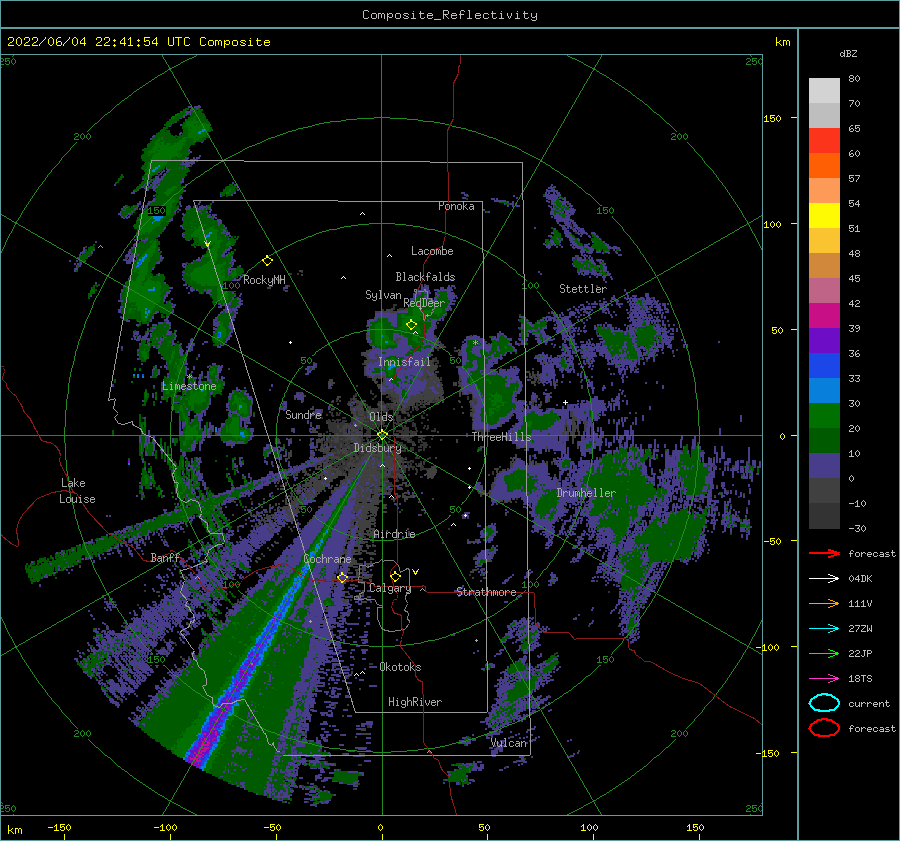Viewport: 900px width, 841px height.
Task: Click the Drumheller label
Action: point(586,493)
